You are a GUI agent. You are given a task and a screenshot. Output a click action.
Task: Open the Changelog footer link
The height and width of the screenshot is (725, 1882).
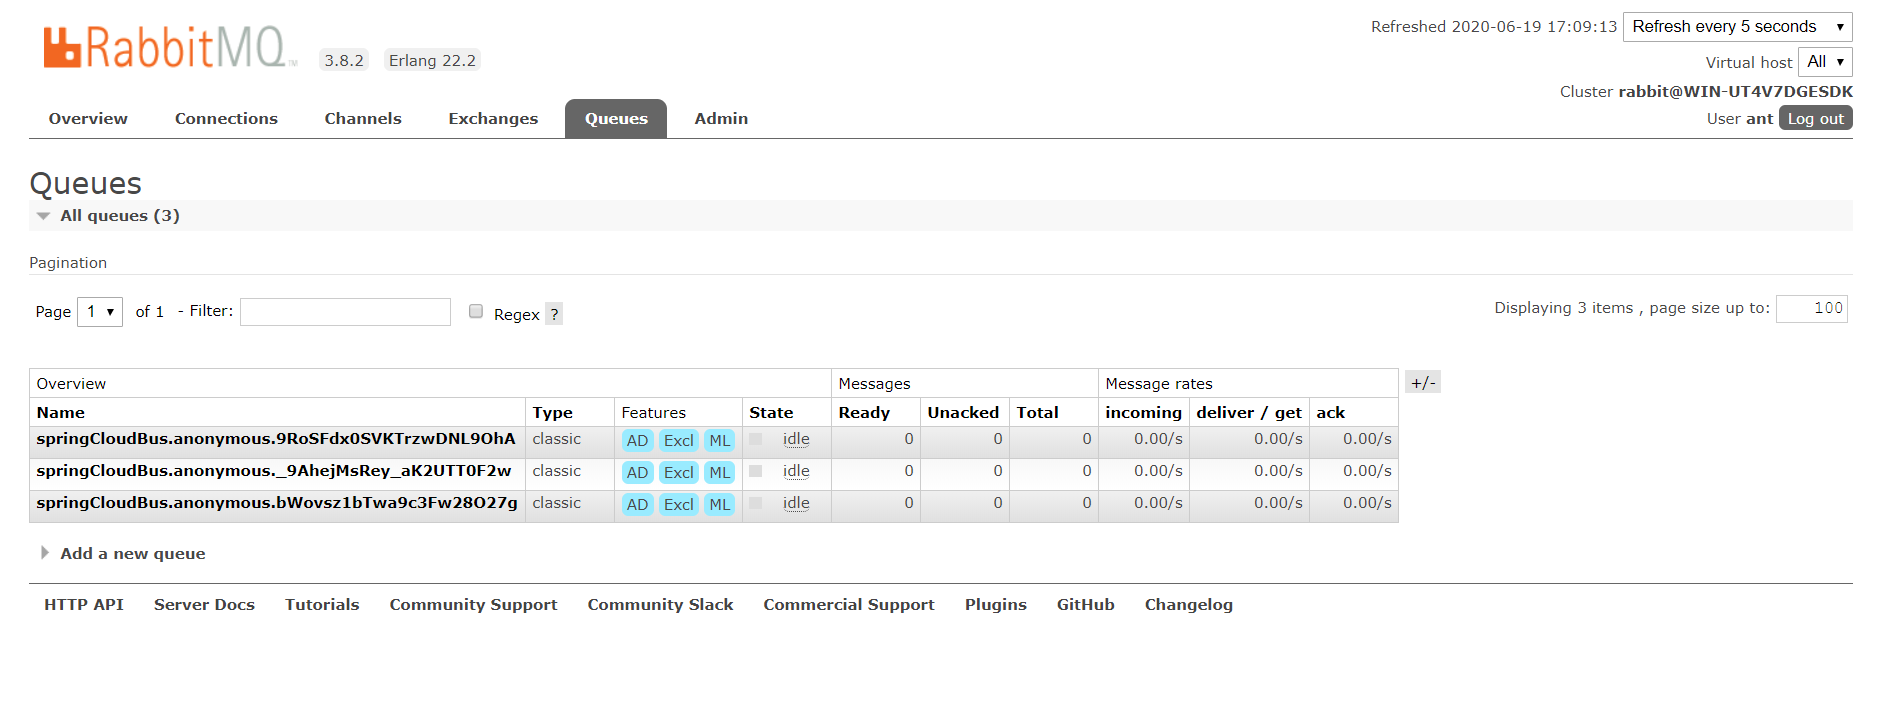(x=1188, y=604)
